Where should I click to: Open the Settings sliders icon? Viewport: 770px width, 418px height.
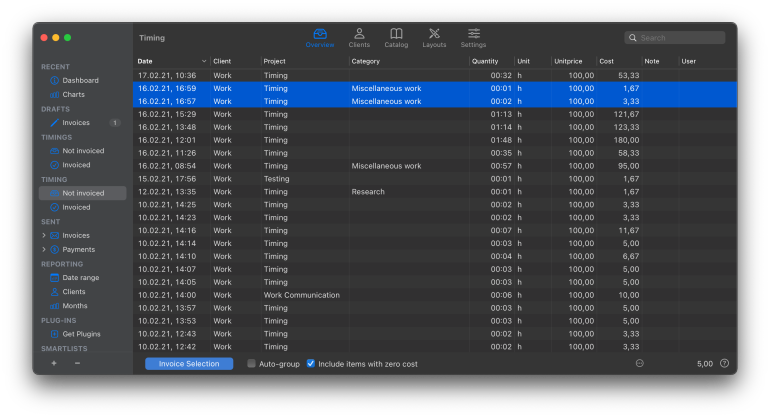point(473,37)
